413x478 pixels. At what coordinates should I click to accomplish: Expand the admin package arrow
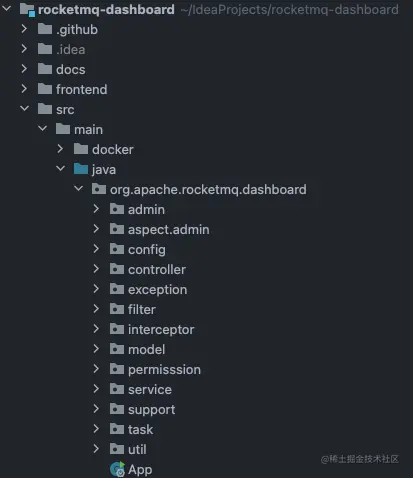pyautogui.click(x=96, y=209)
